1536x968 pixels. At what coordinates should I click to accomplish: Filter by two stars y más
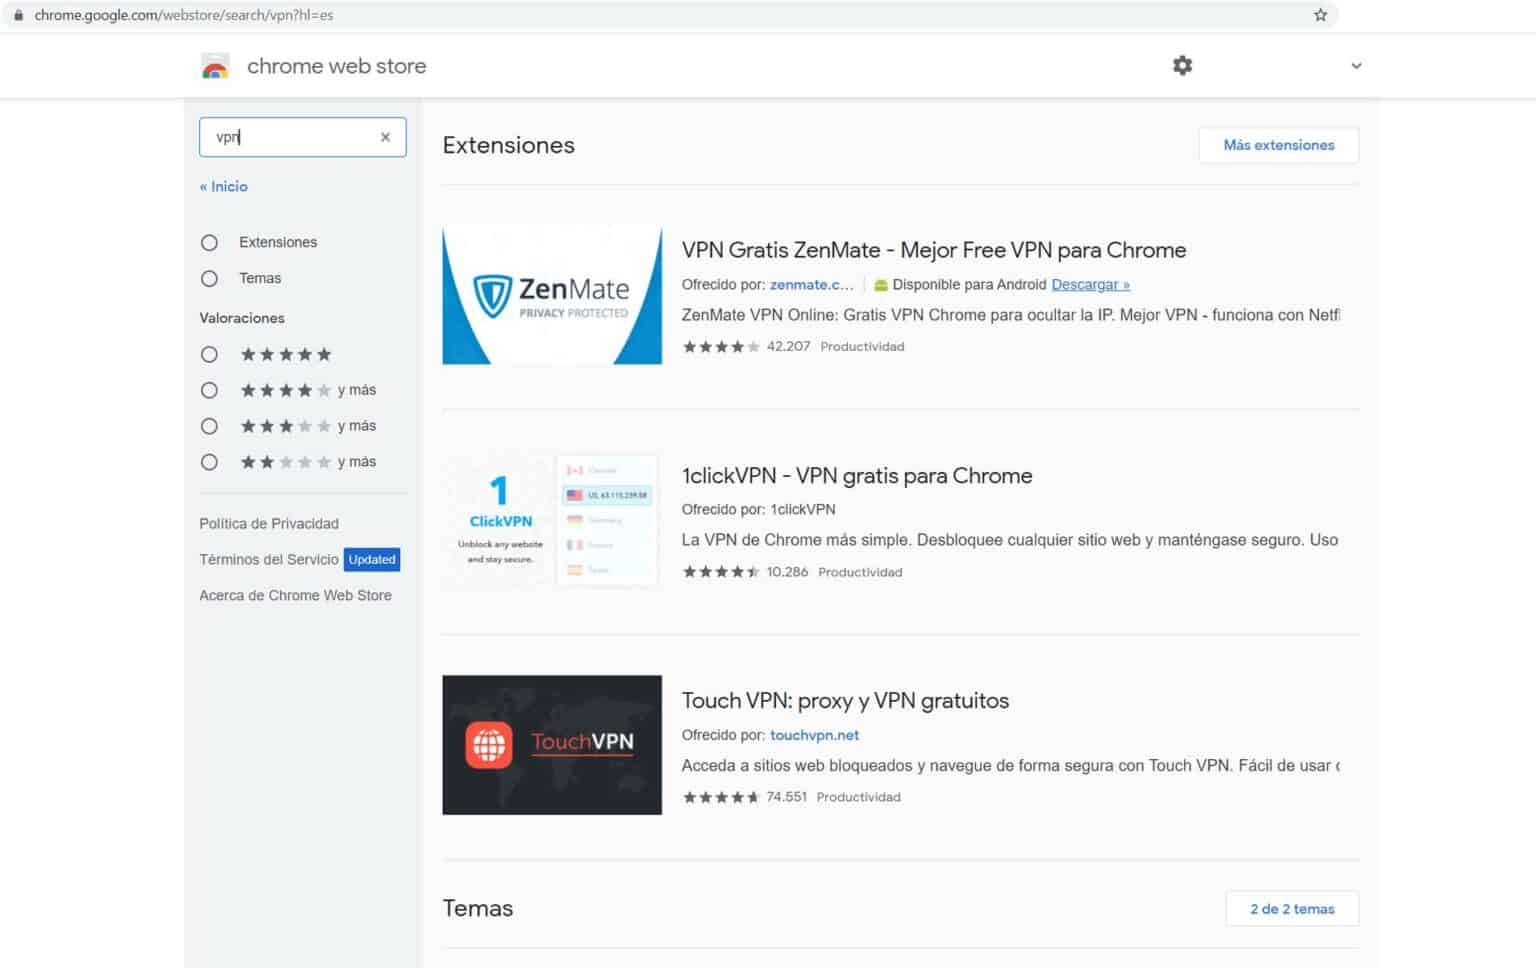(x=209, y=462)
